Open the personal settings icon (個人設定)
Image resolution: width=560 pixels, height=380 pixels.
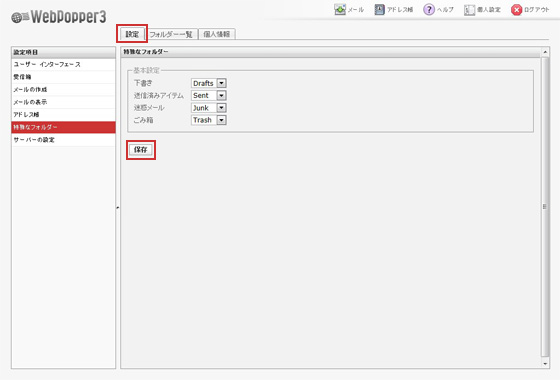tap(469, 10)
